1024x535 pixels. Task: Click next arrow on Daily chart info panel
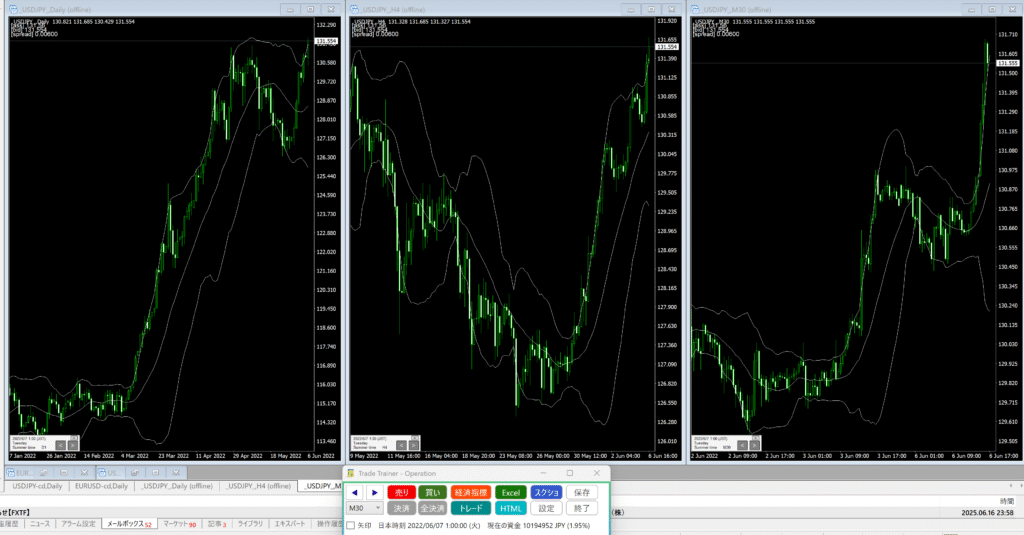pos(72,446)
